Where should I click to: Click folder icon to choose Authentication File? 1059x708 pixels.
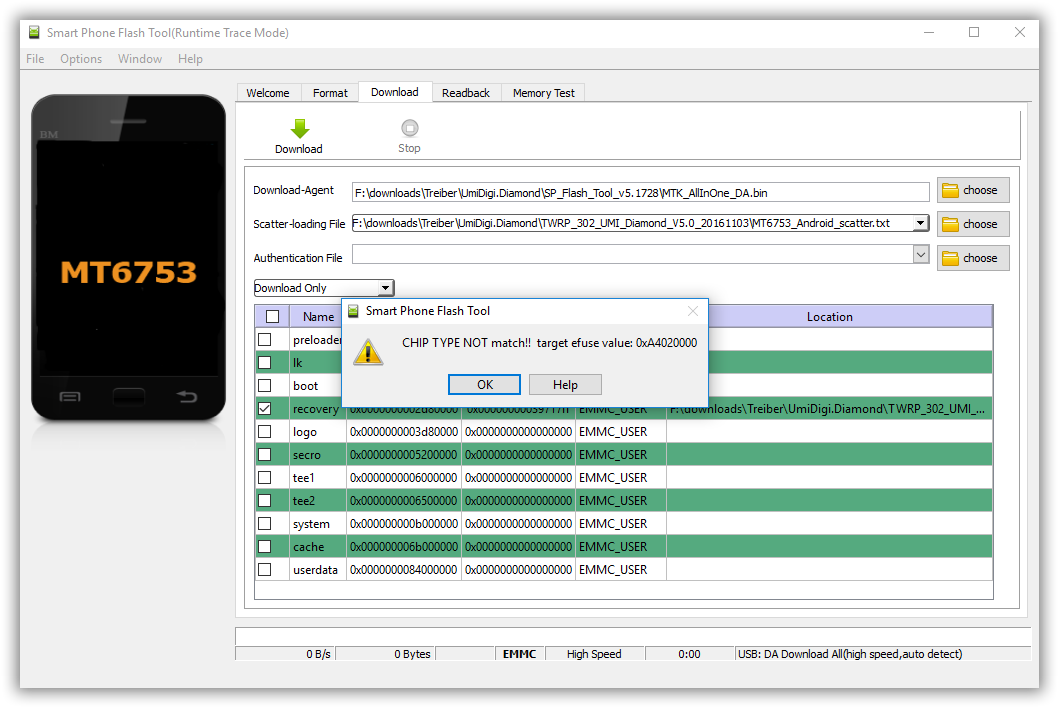tap(950, 258)
